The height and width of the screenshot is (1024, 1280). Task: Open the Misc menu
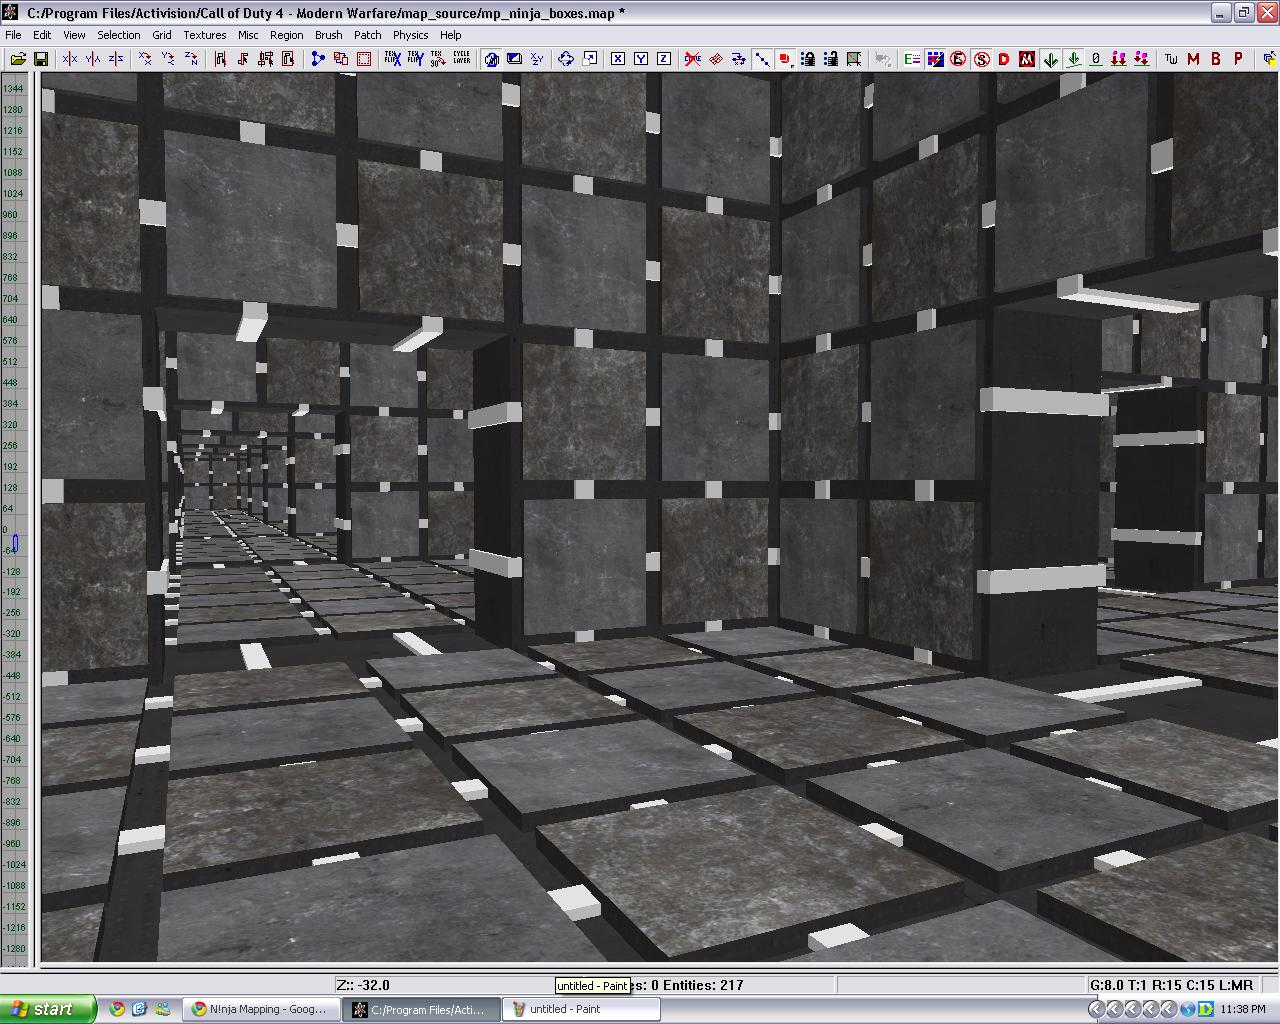coord(248,35)
